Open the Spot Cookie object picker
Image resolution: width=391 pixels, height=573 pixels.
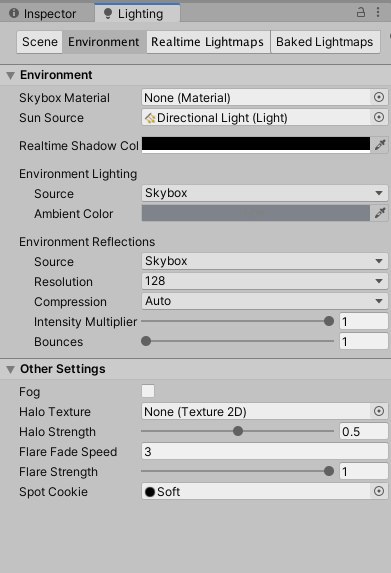pos(379,491)
